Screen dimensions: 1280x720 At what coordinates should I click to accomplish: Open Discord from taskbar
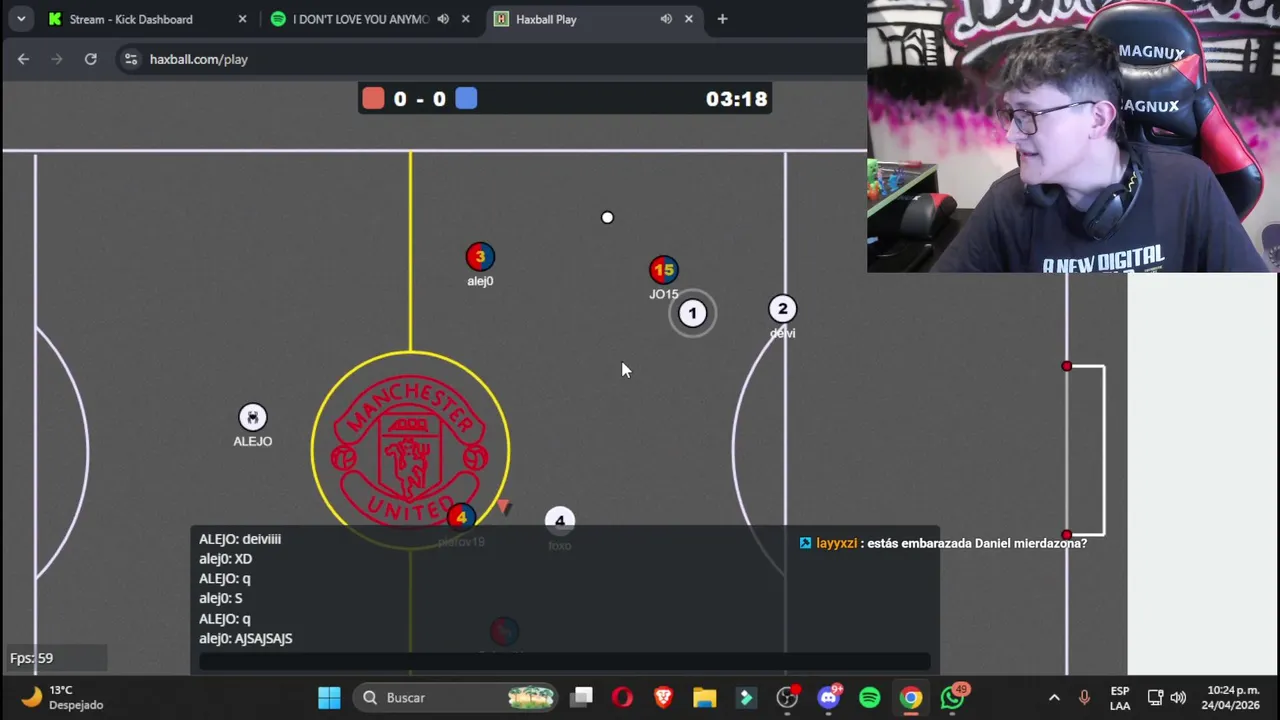(x=829, y=697)
